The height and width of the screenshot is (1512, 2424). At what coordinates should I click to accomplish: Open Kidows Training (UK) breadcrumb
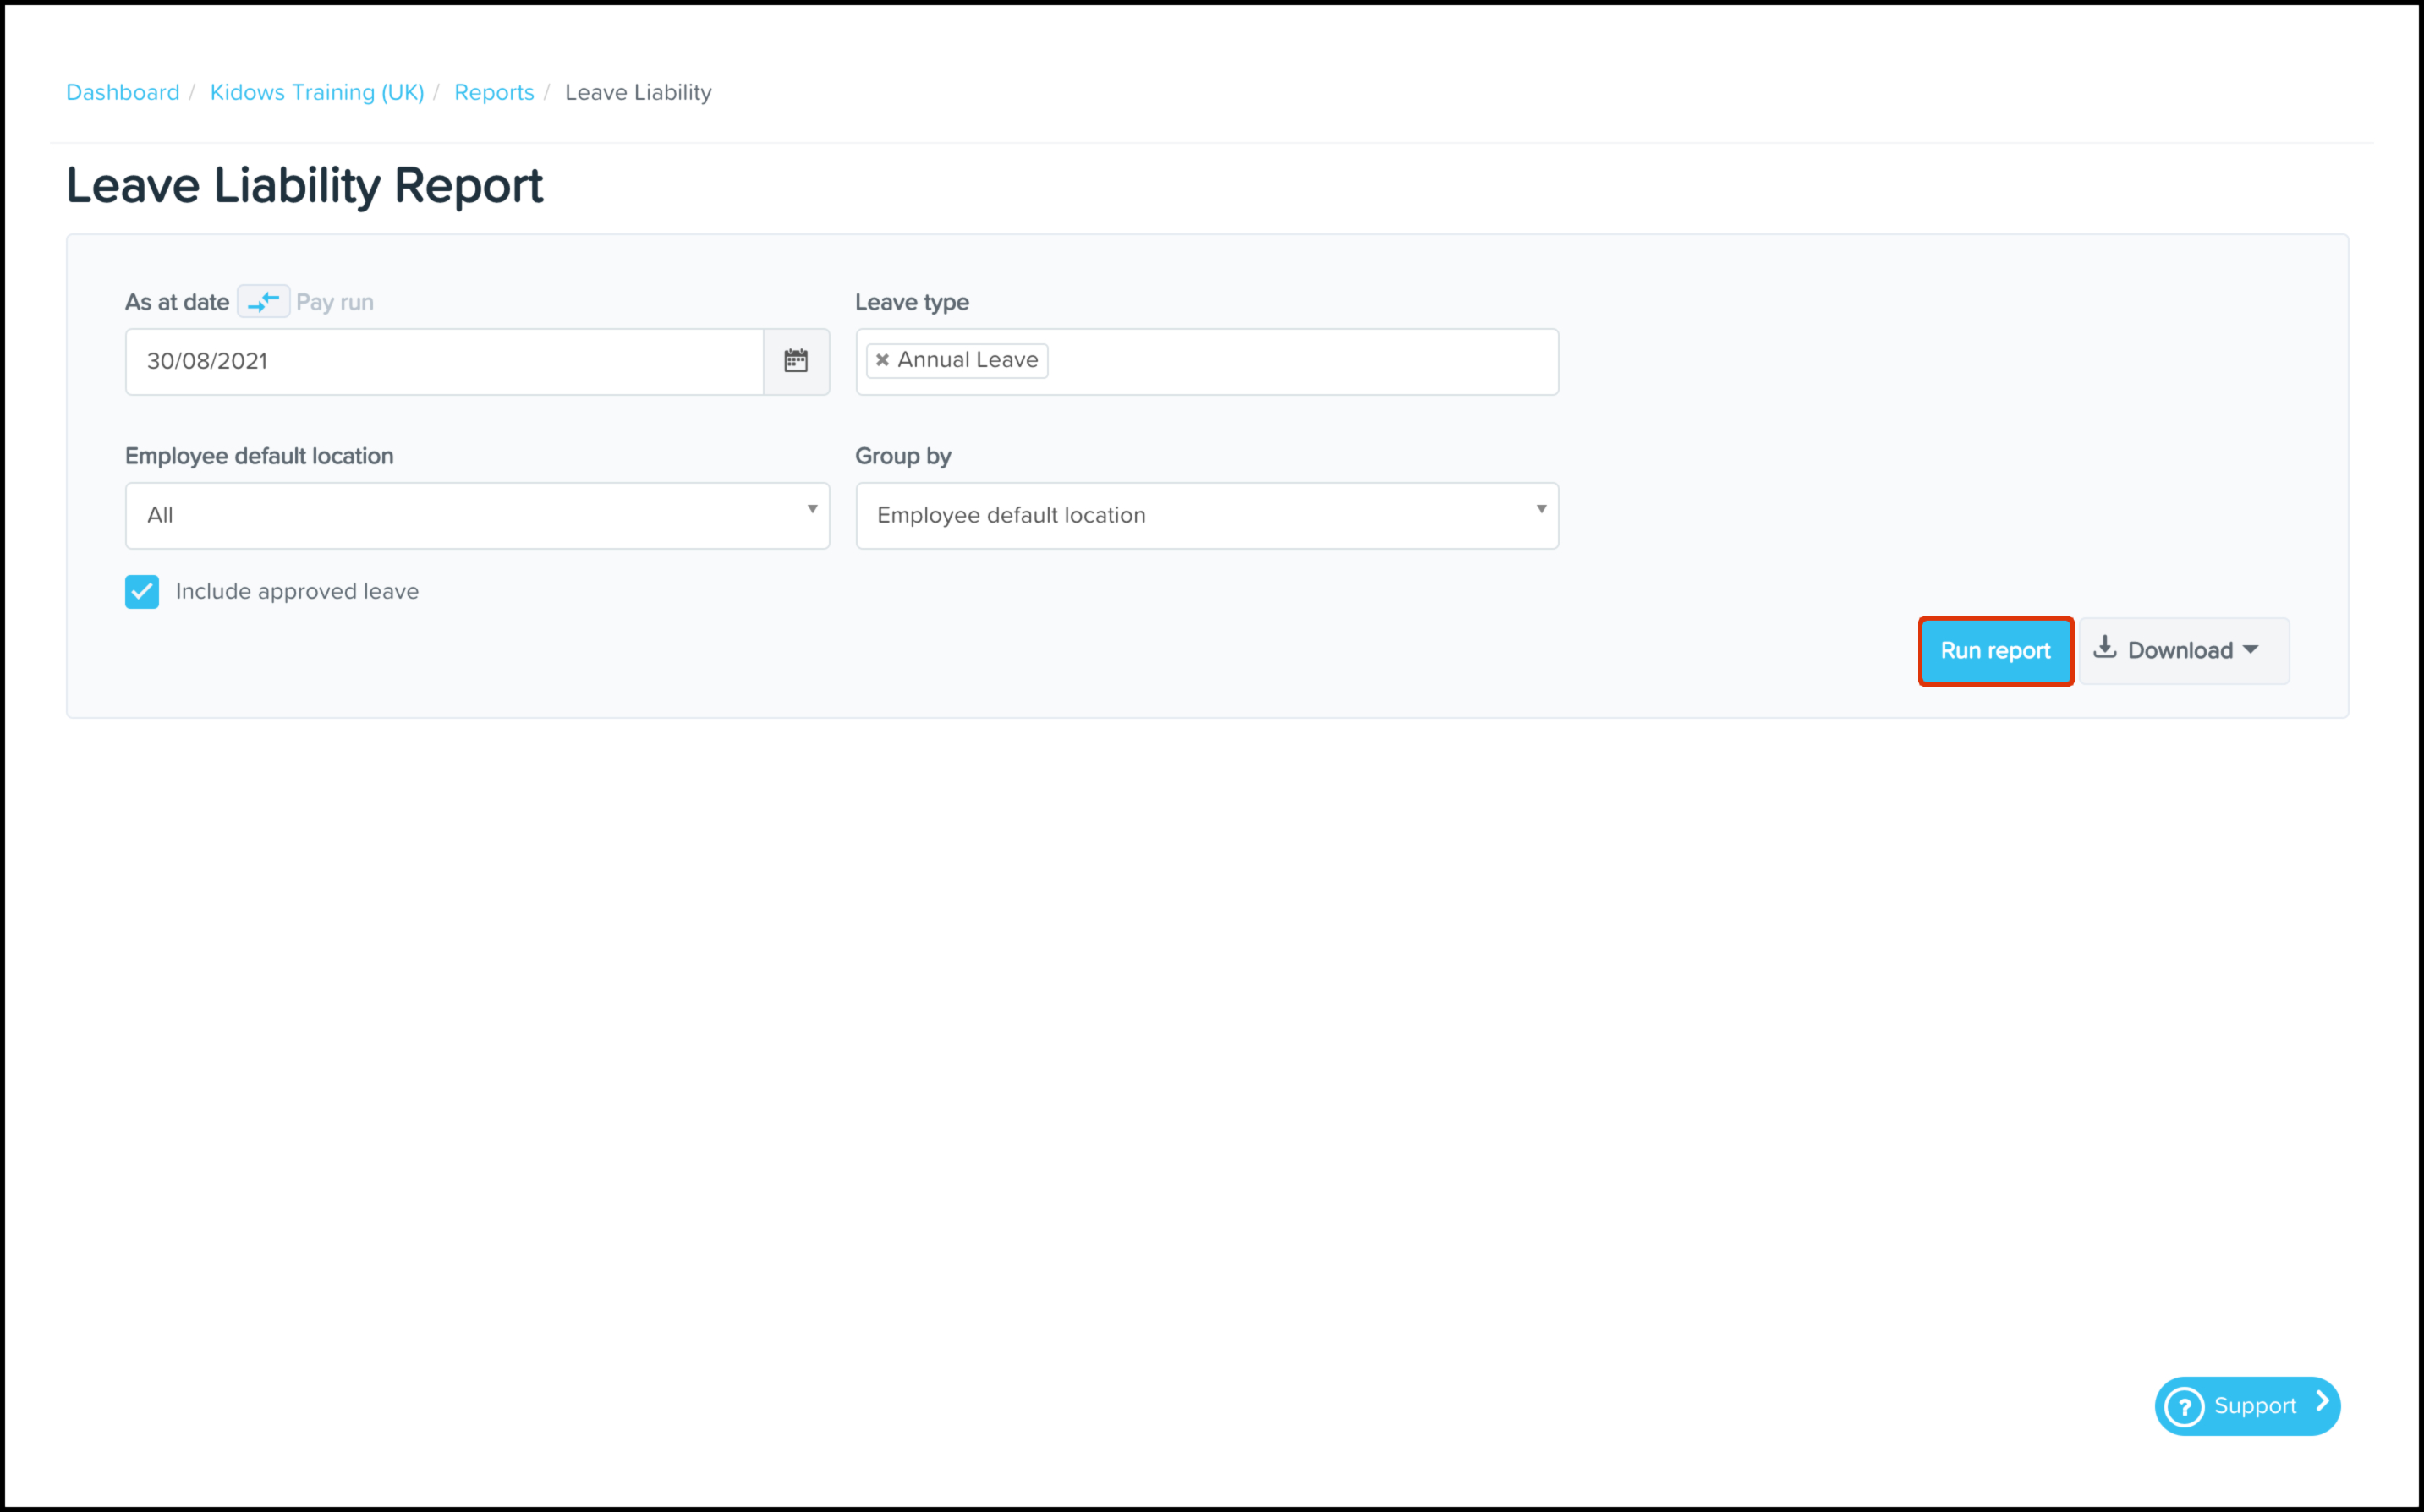[x=317, y=92]
